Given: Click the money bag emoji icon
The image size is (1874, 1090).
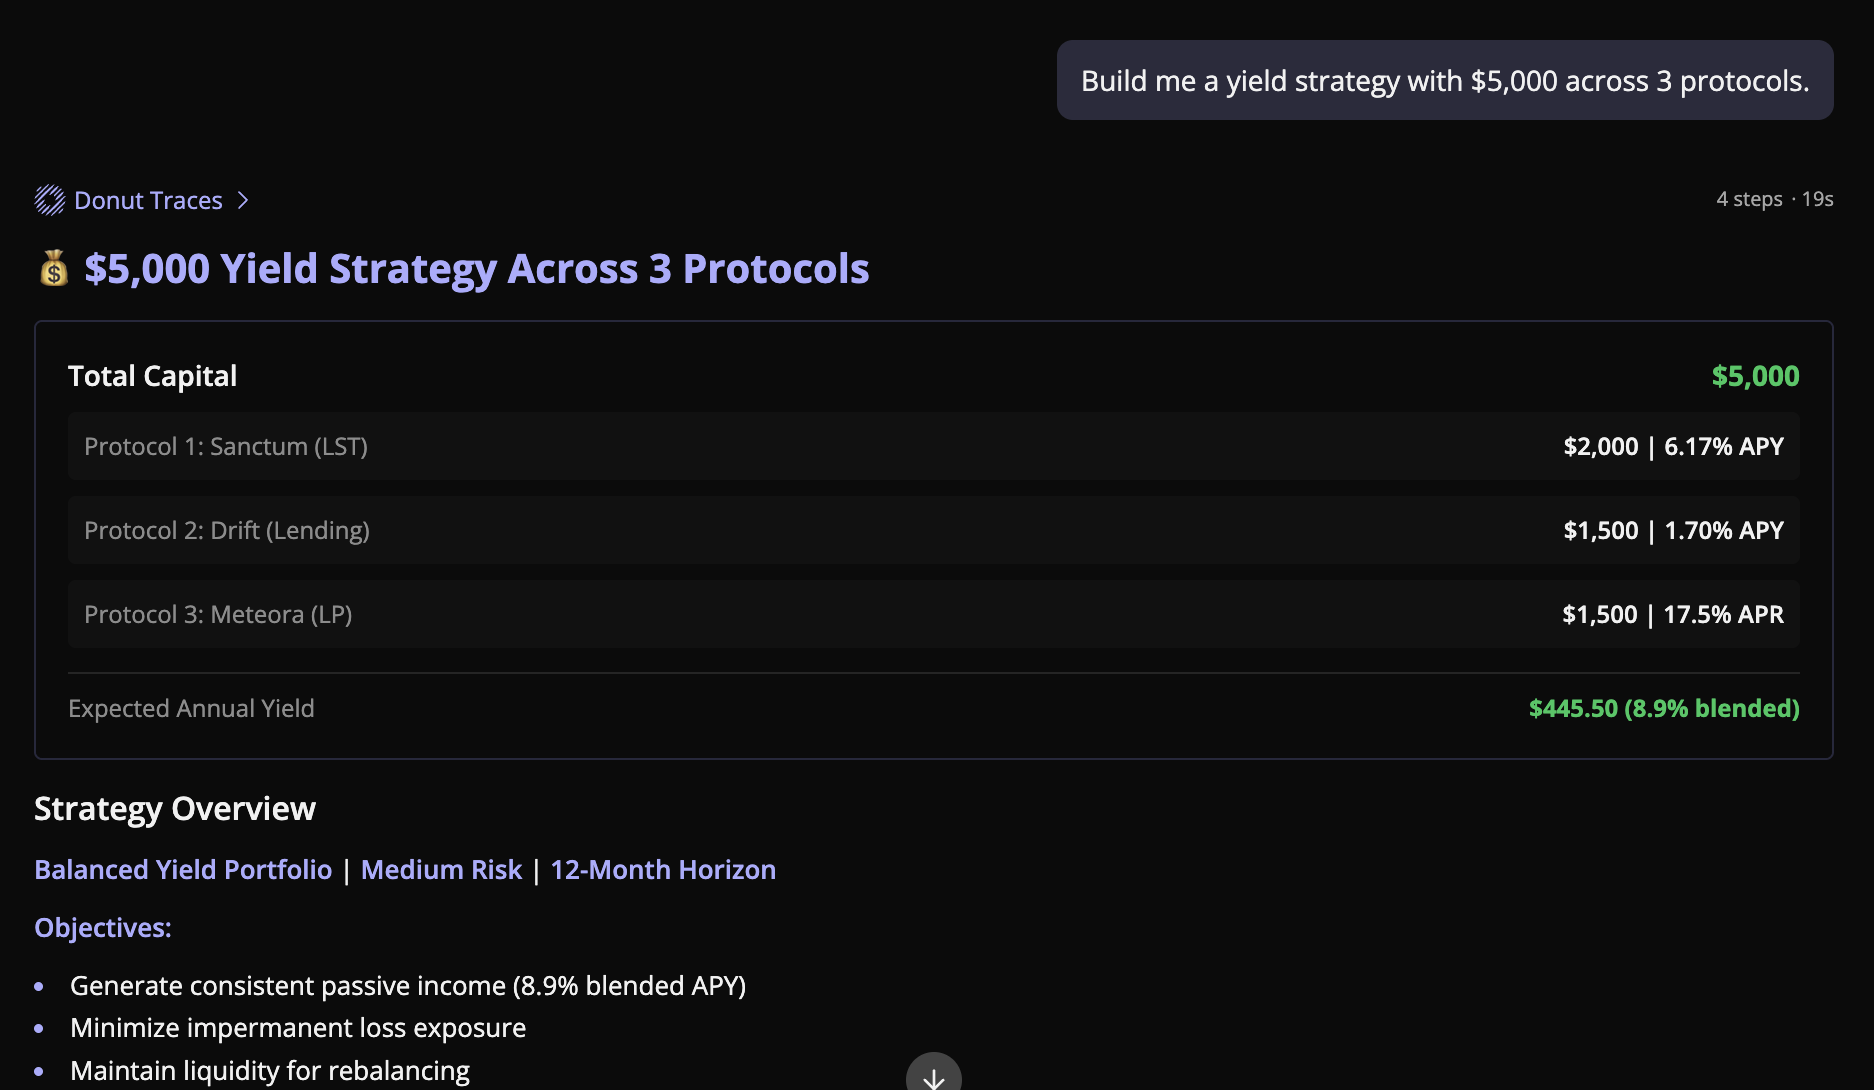Looking at the screenshot, I should click(54, 268).
